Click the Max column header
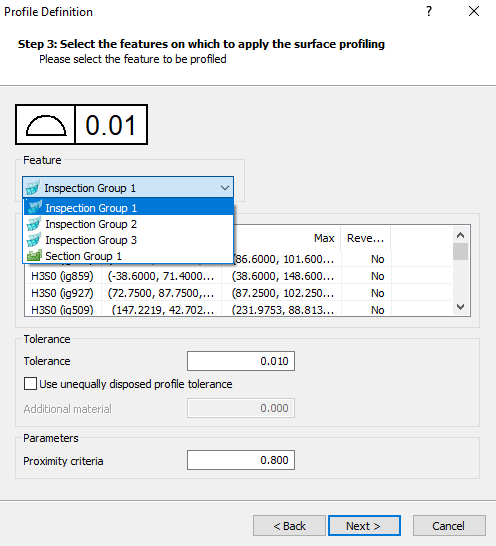496x546 pixels. 287,238
